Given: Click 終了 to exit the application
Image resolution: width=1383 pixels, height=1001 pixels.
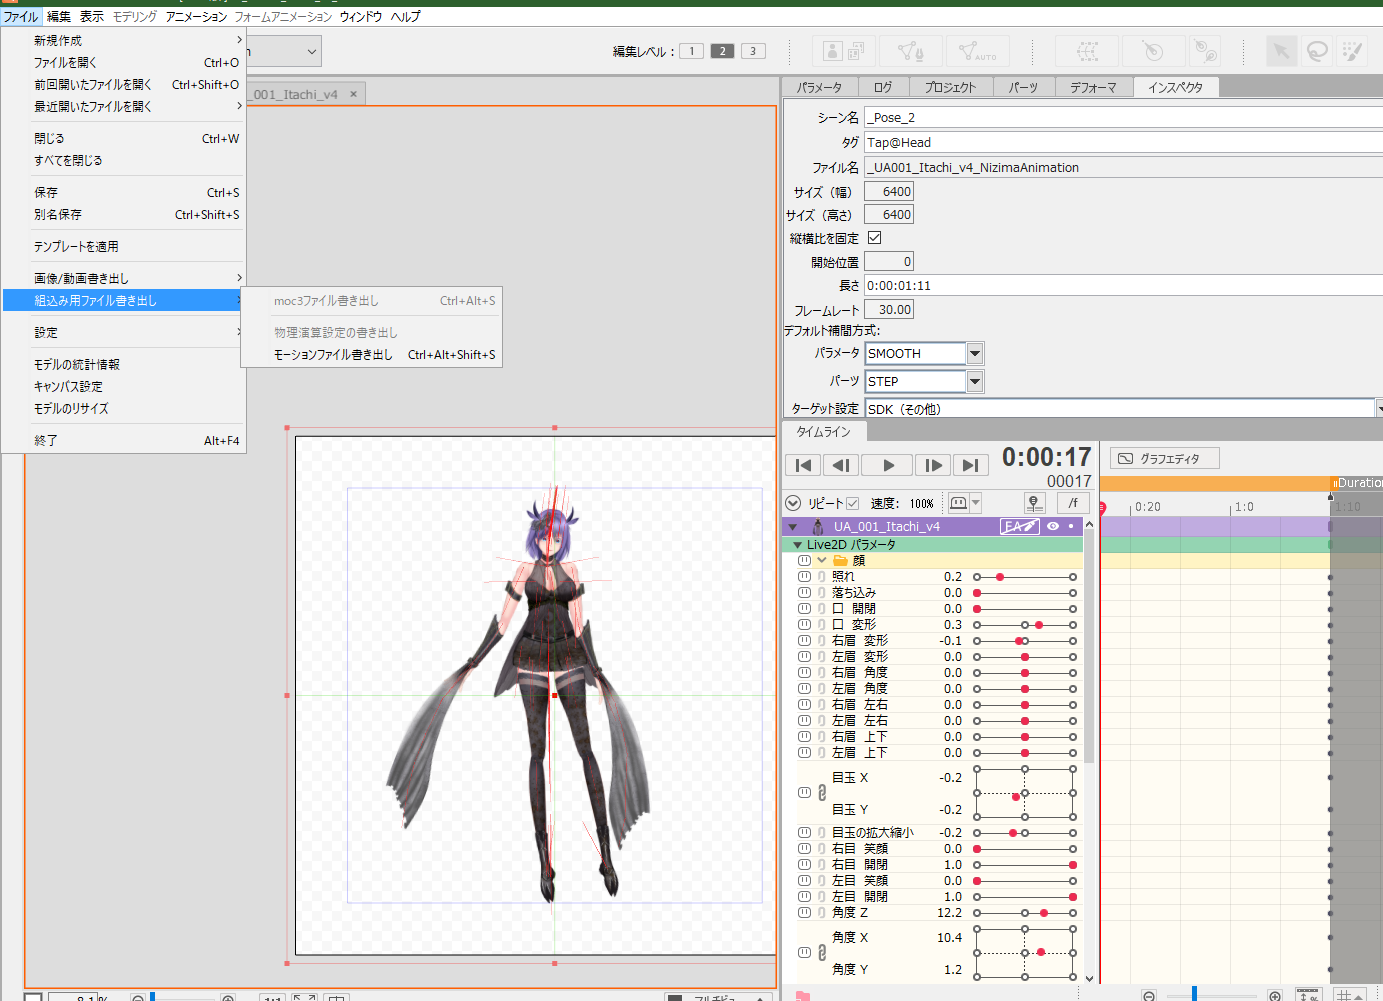Looking at the screenshot, I should [x=124, y=441].
